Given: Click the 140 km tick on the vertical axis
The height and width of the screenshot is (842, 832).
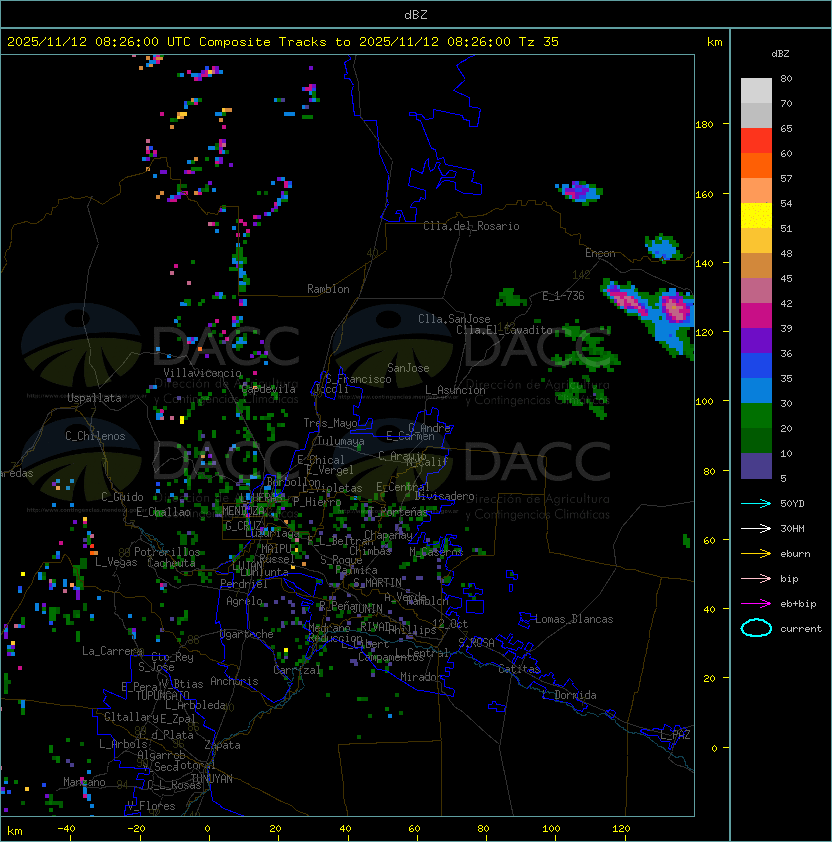Looking at the screenshot, I should coord(704,263).
